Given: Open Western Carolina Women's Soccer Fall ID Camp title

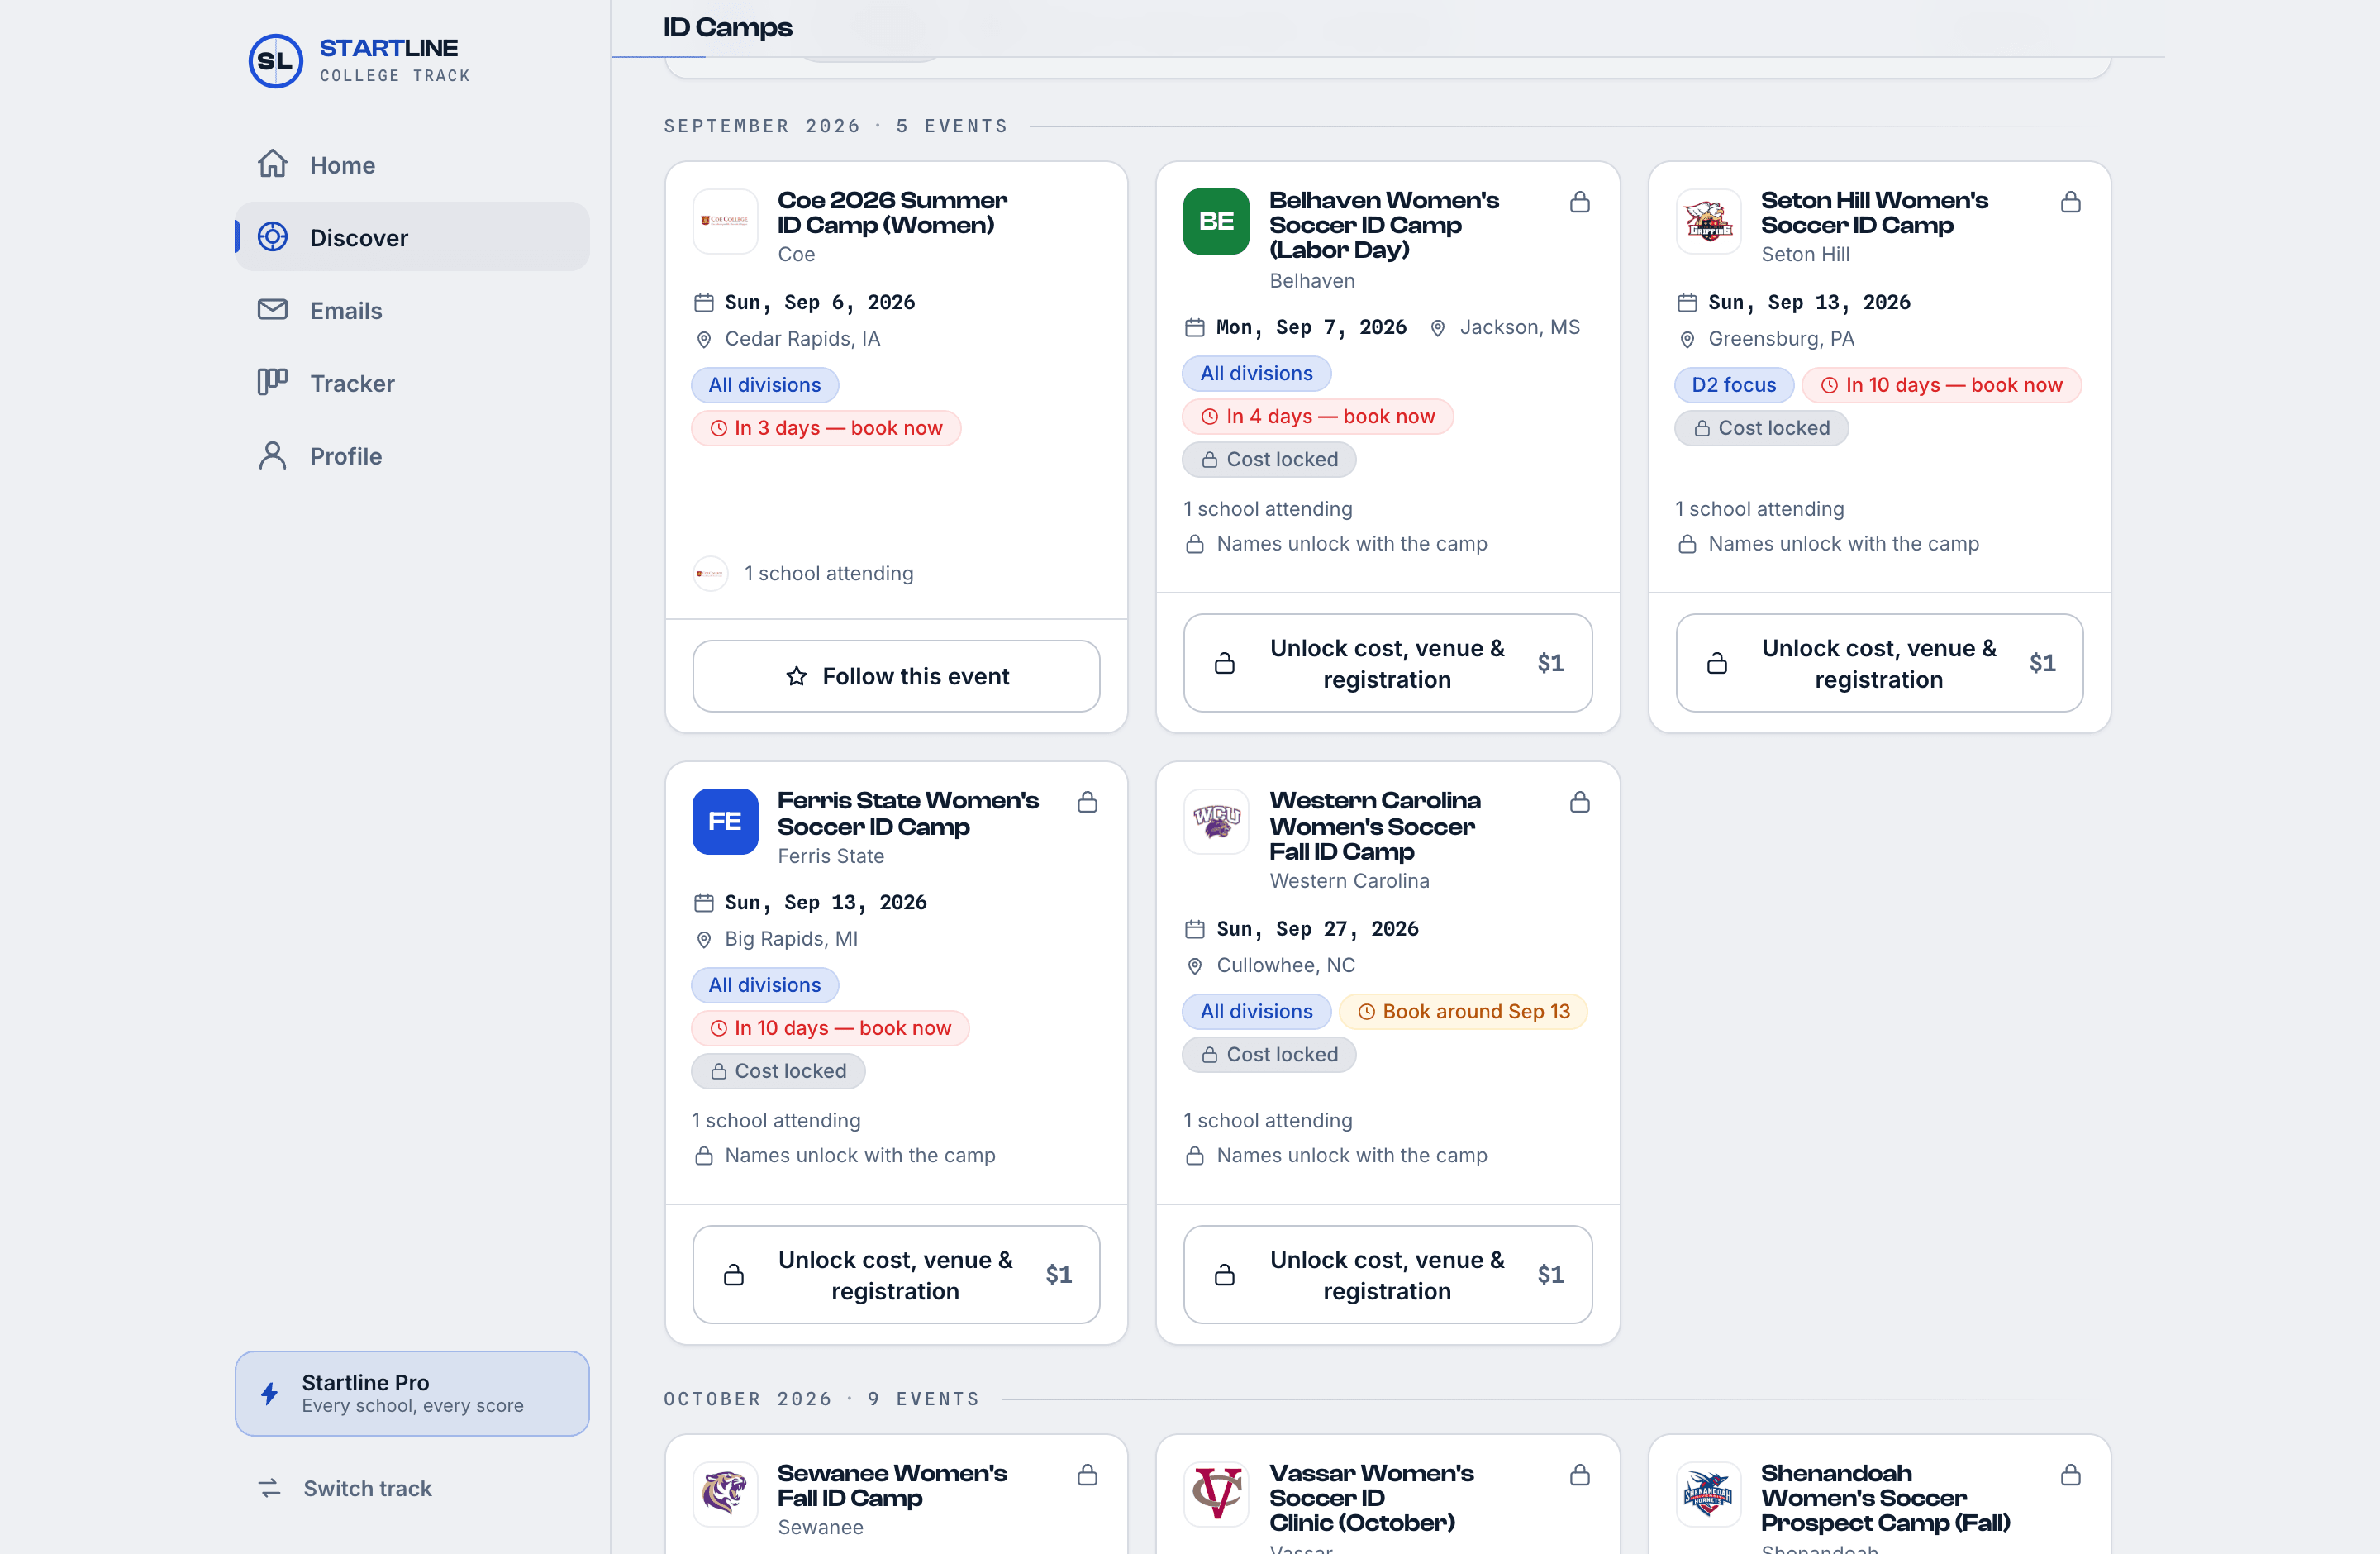Looking at the screenshot, I should click(x=1375, y=826).
